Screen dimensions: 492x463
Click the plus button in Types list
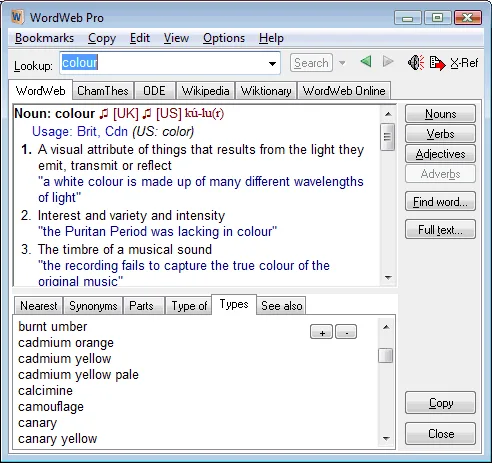click(x=321, y=332)
